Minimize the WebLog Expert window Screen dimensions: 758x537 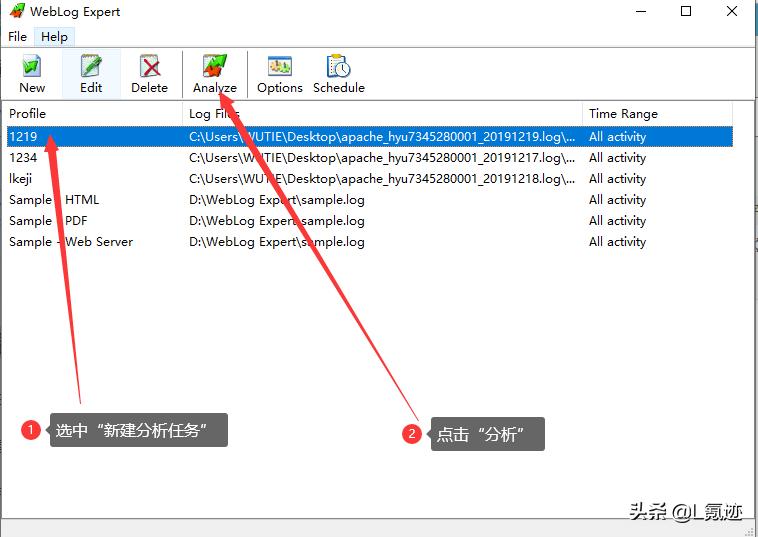tap(641, 11)
